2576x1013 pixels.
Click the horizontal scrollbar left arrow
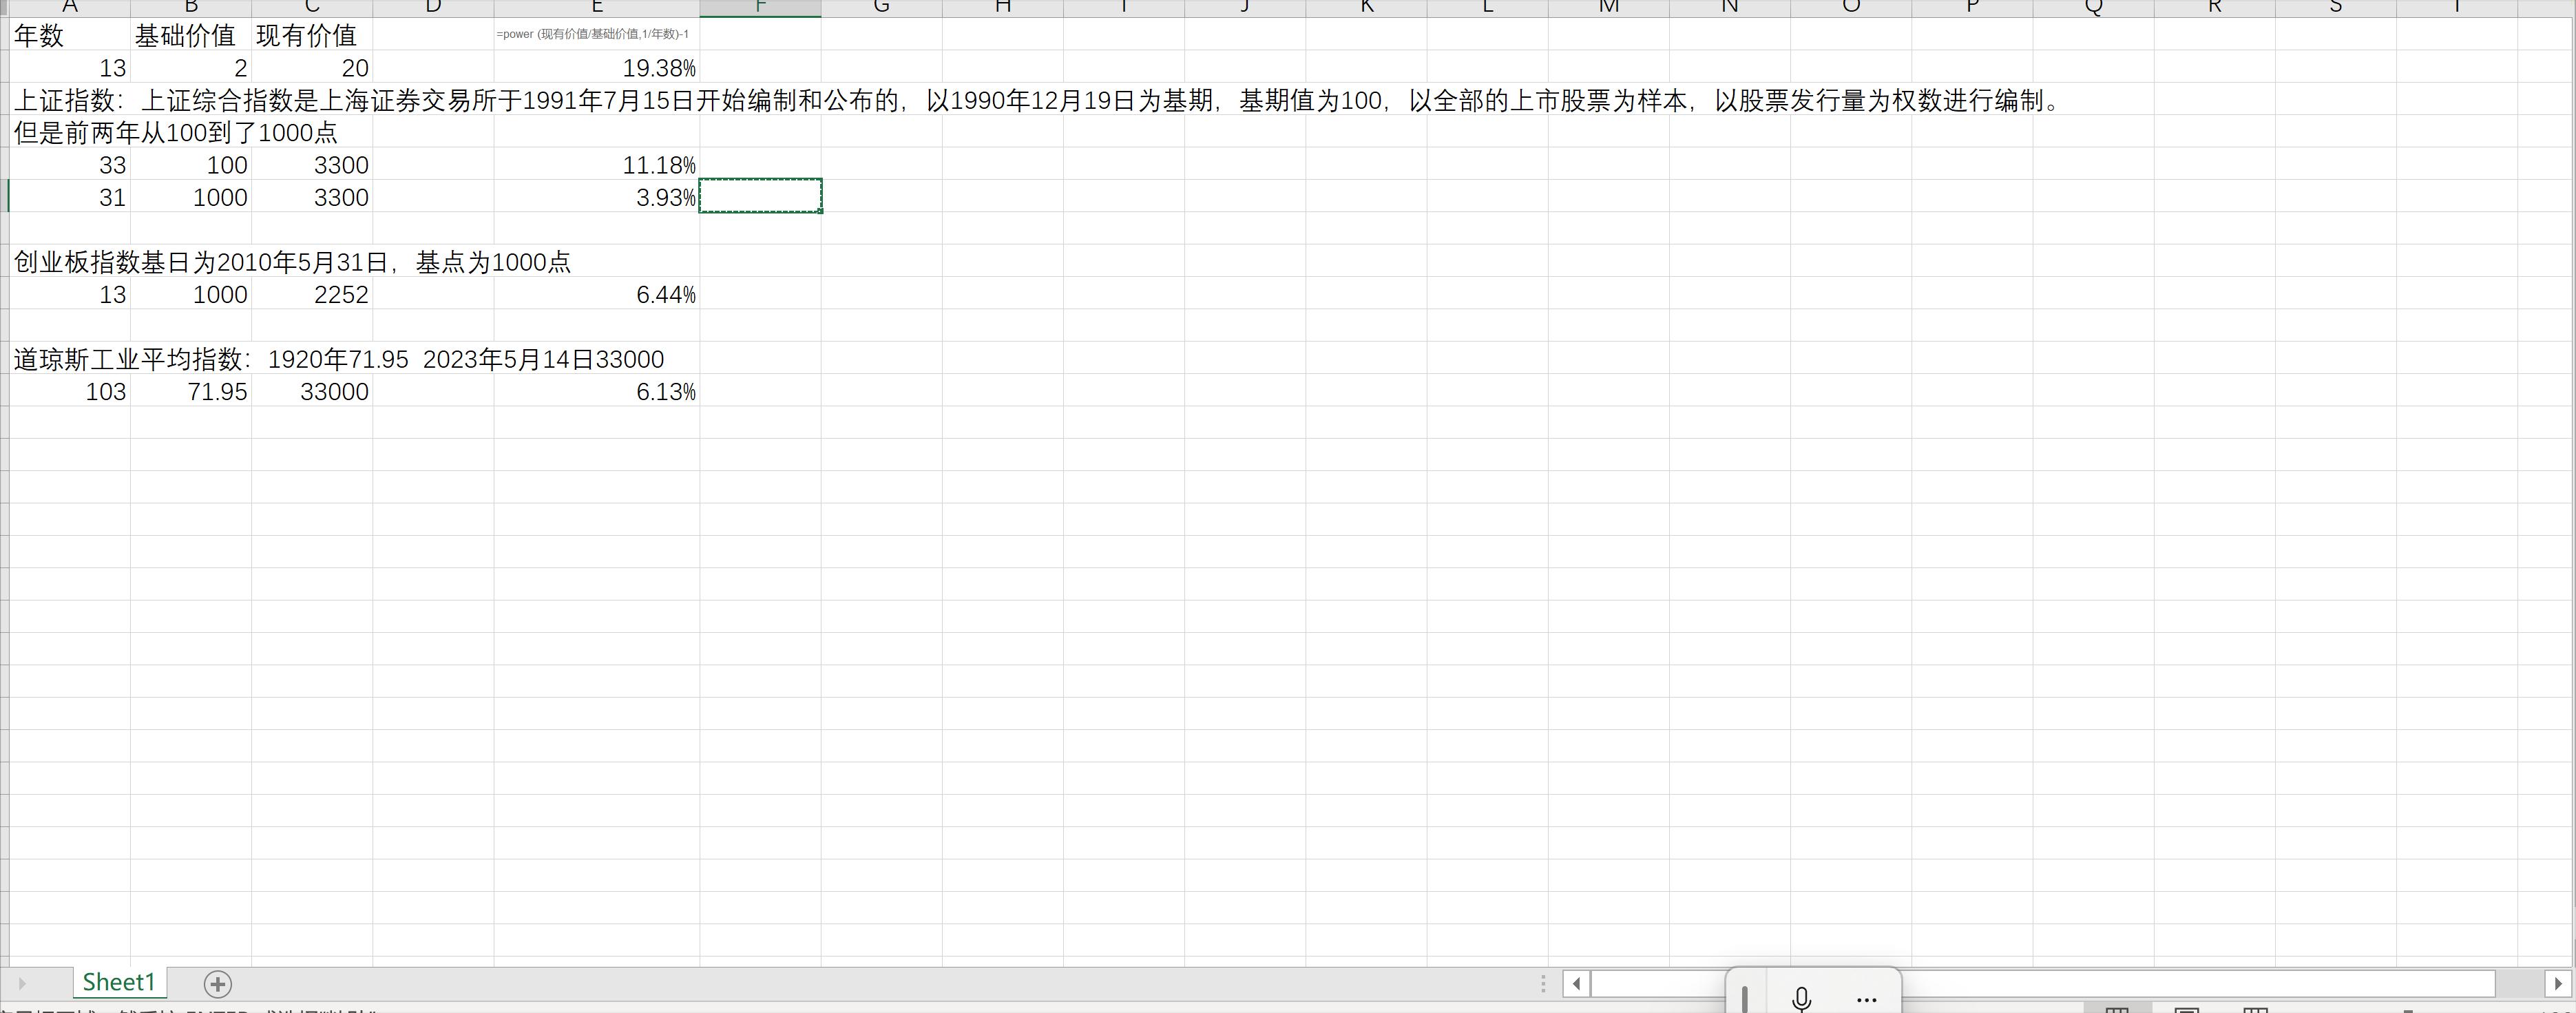1576,983
